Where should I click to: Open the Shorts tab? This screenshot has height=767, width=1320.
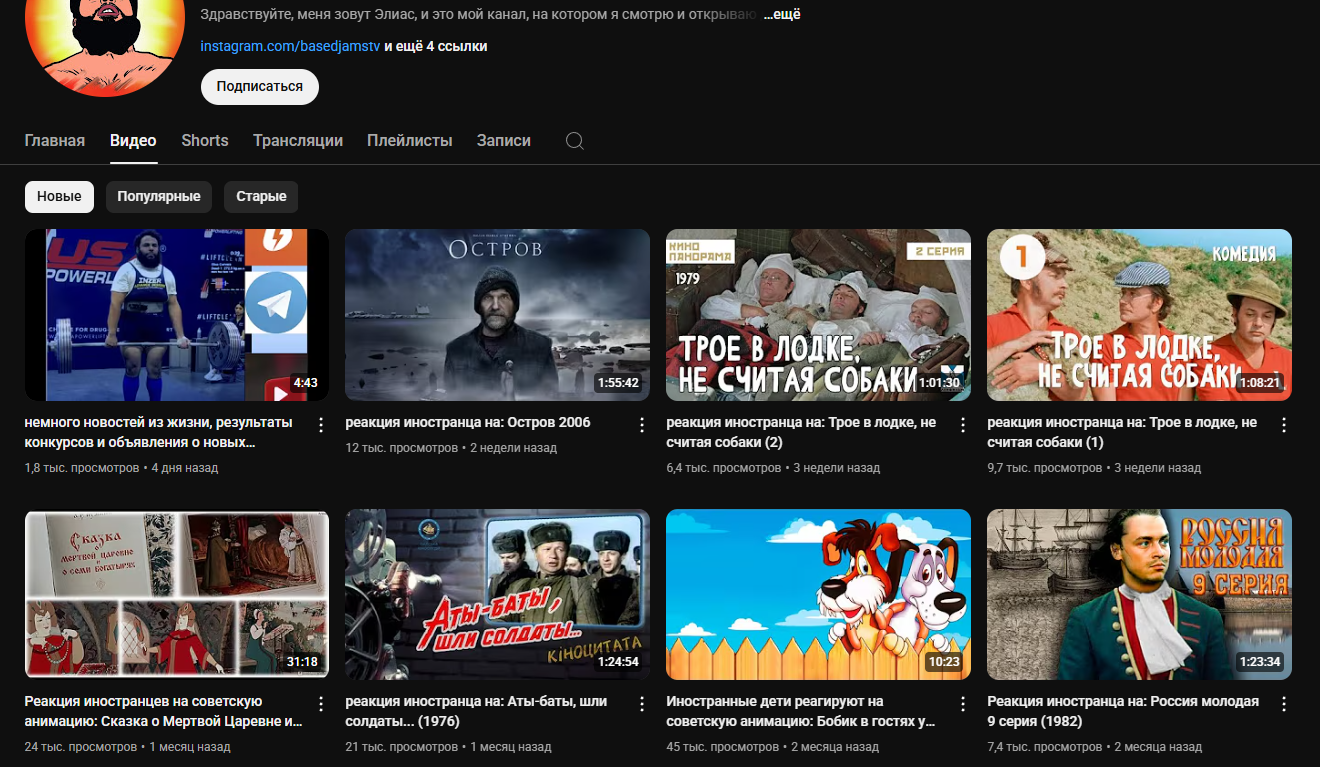point(205,141)
